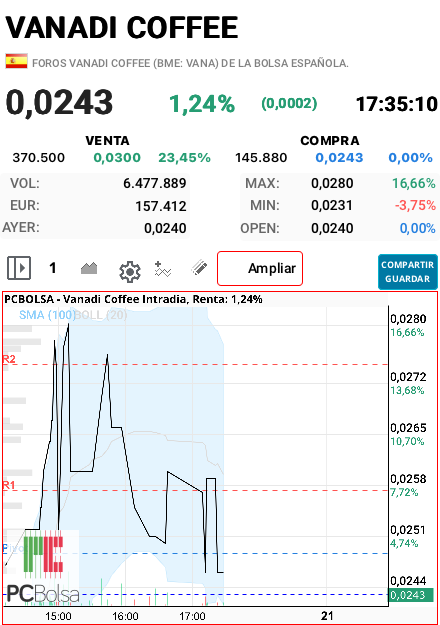This screenshot has width=440, height=625.
Task: Toggle the BOLL (20) indicator label
Action: click(x=101, y=315)
